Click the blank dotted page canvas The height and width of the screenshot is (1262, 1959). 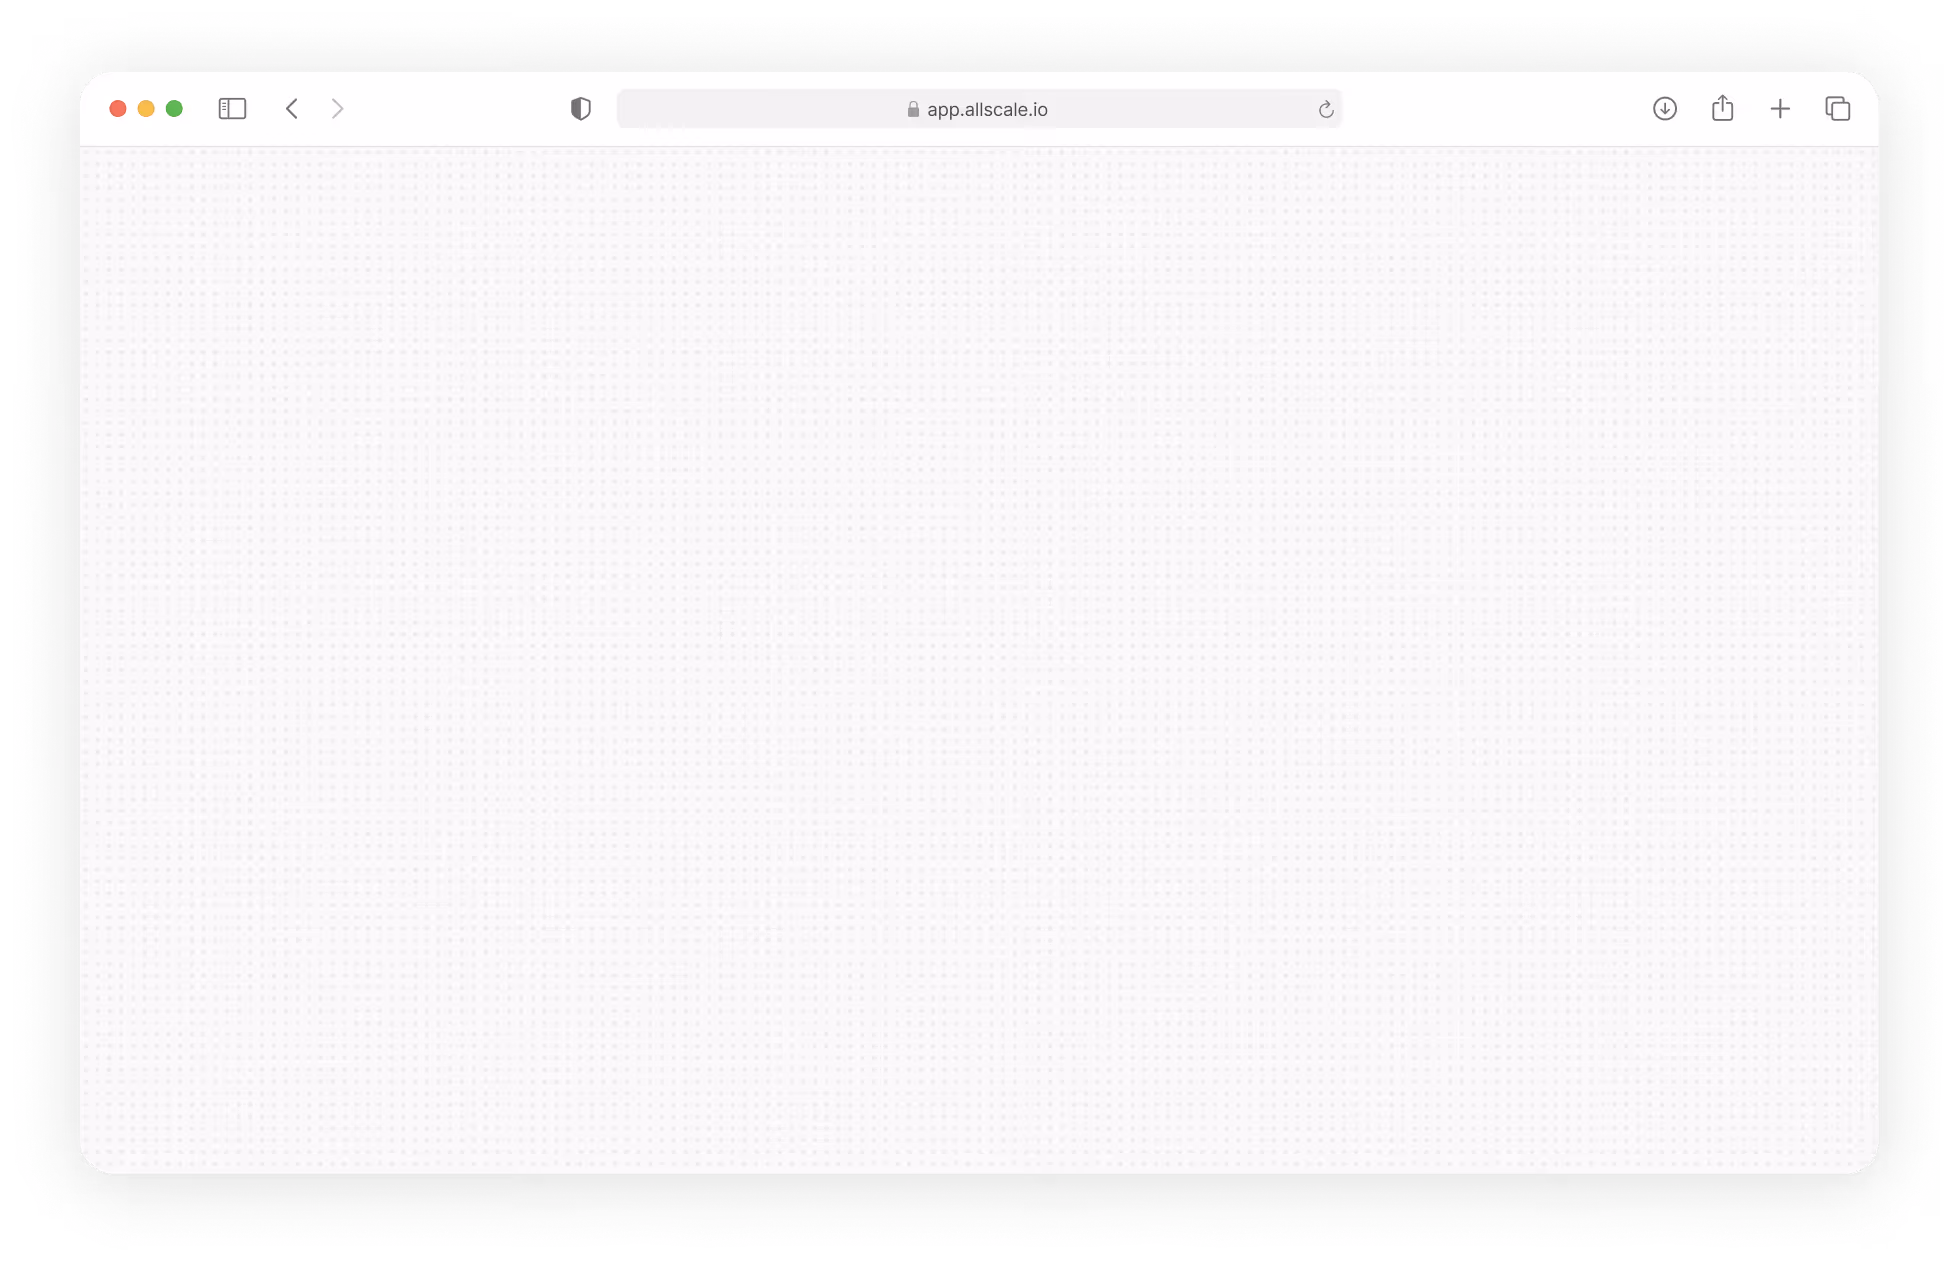coord(979,660)
